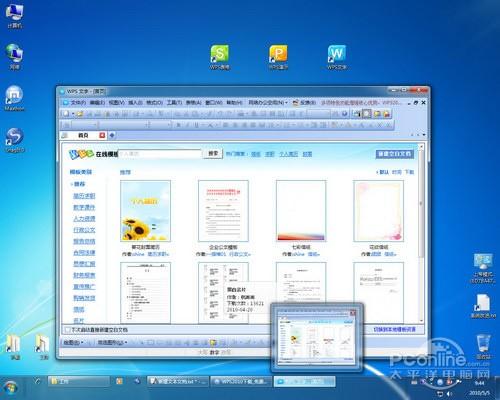Select the pink 花边信纸 template thumbnail

379,211
